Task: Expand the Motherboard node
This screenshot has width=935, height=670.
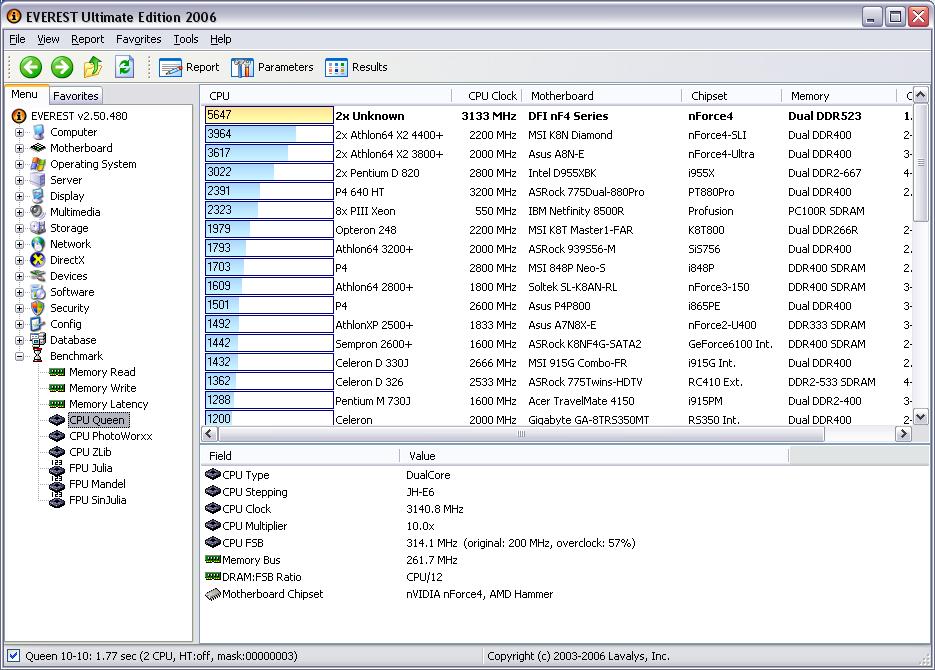Action: (x=20, y=148)
